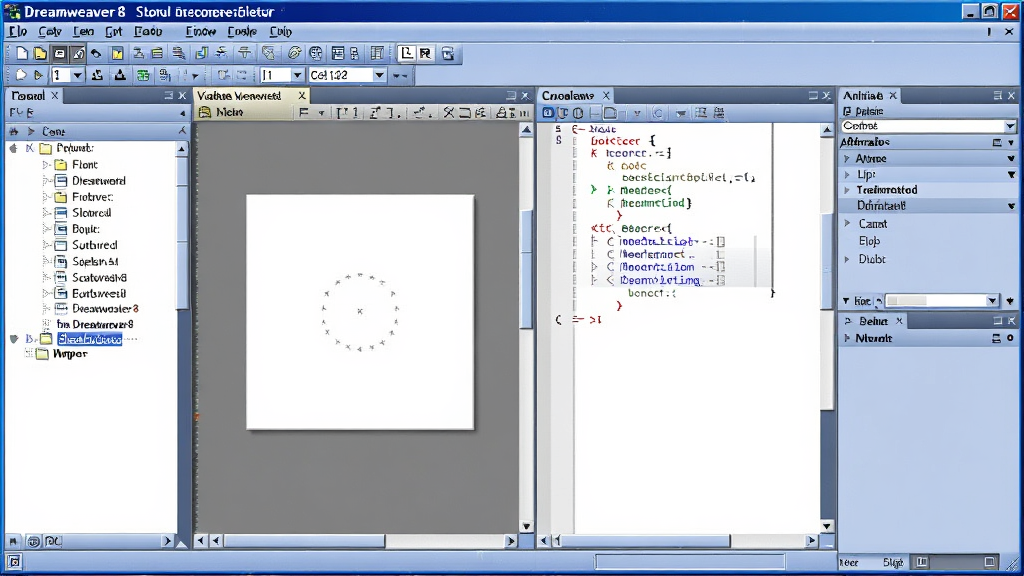The image size is (1024, 576).
Task: Expand the 'Frotwer' folder in file tree
Action: click(46, 197)
